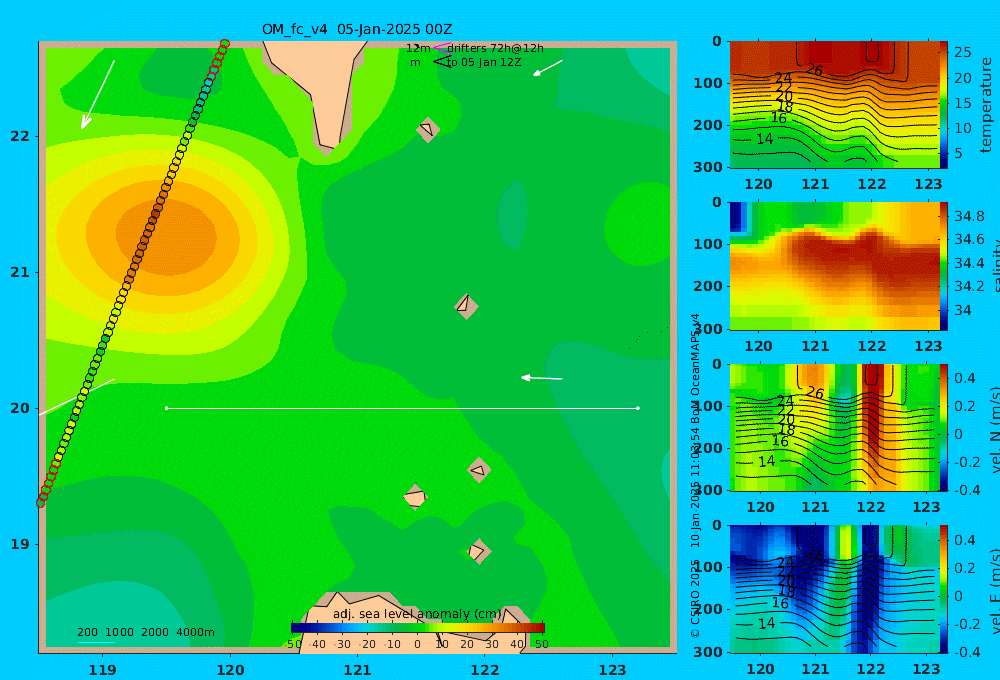Click the 50 label at color bar's right end

(541, 644)
